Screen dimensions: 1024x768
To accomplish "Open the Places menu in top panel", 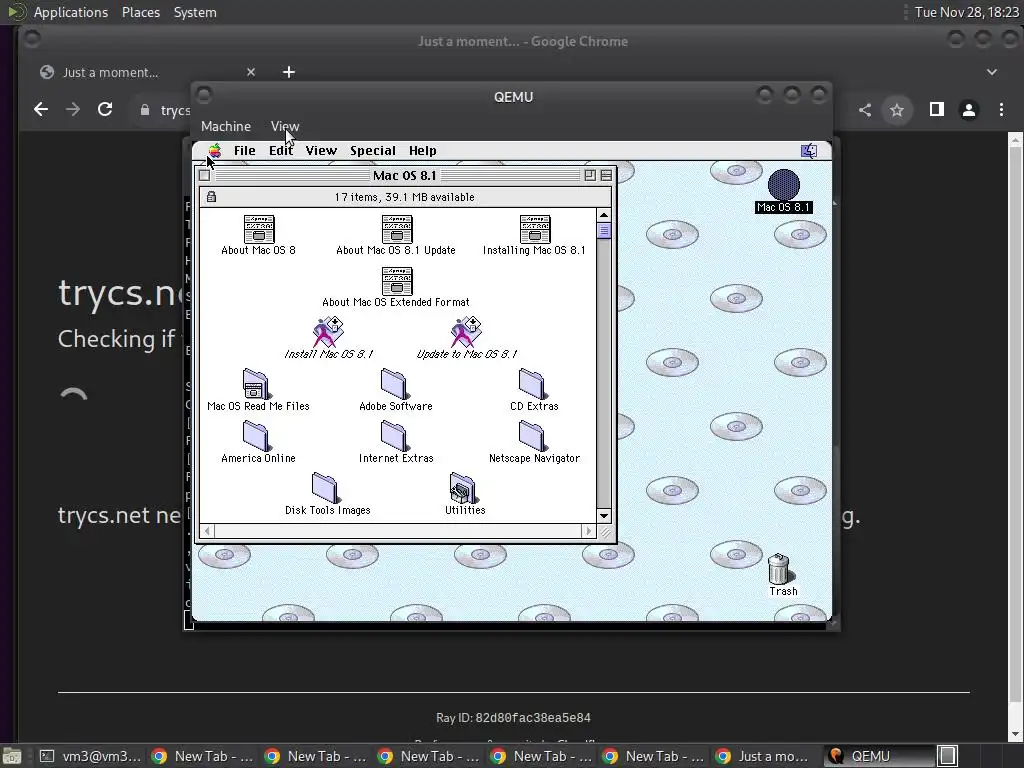I will [140, 12].
